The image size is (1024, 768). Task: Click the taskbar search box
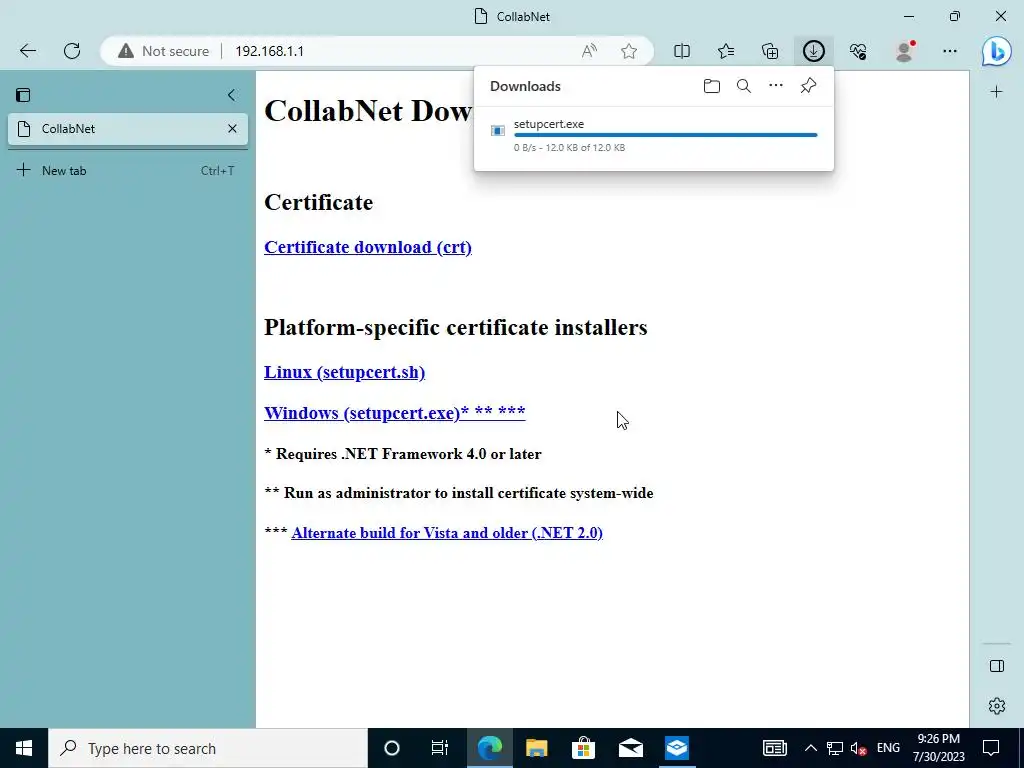tap(208, 748)
